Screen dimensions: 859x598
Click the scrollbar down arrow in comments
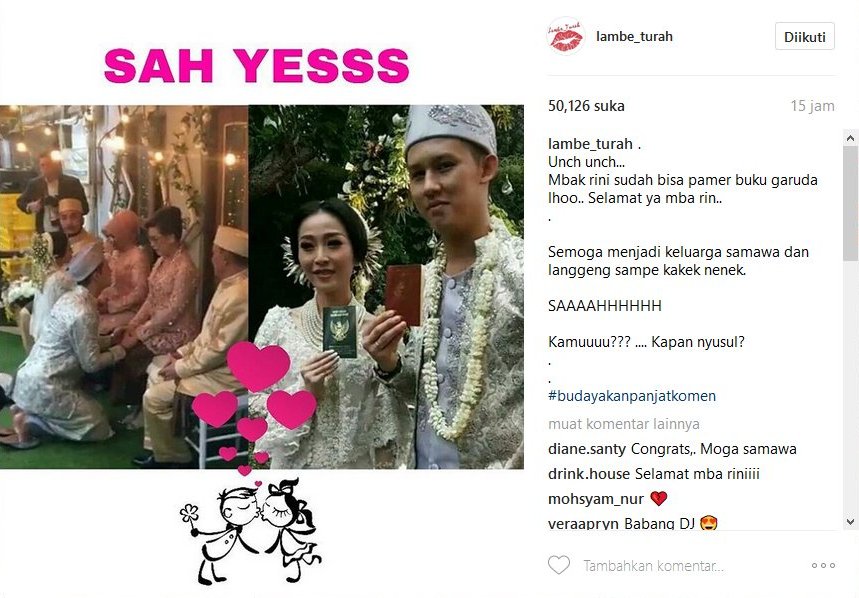tap(850, 522)
